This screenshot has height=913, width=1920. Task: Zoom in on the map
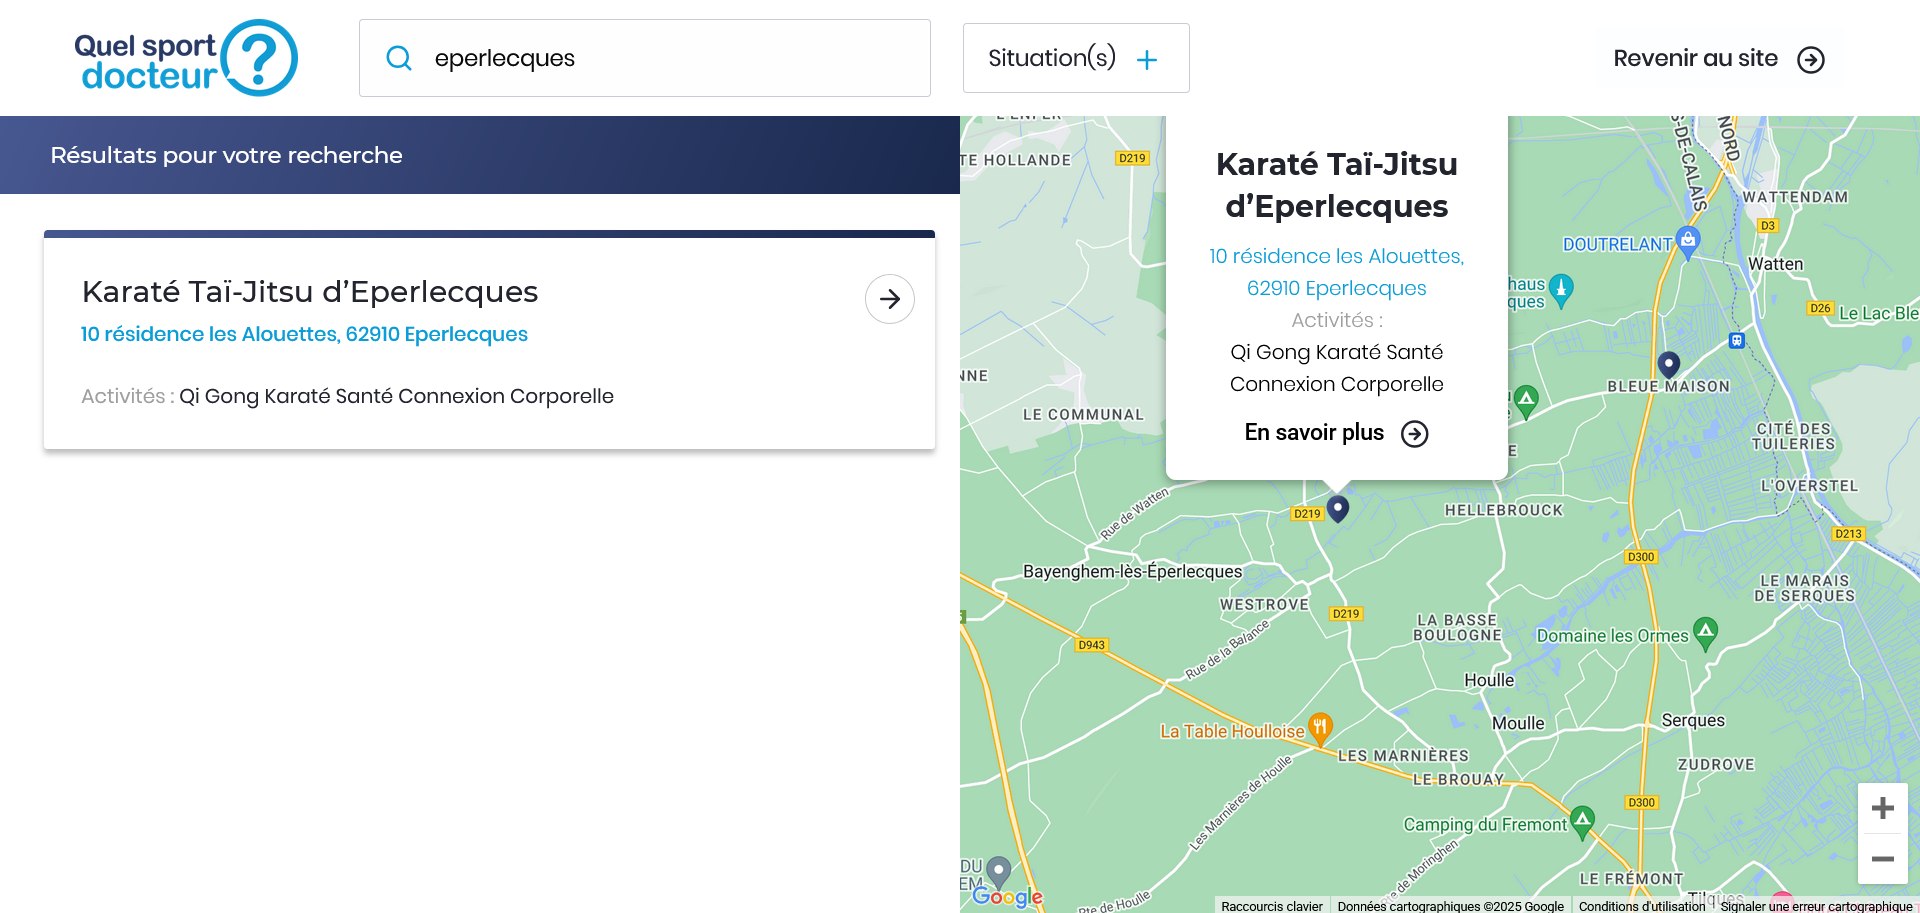click(x=1883, y=808)
